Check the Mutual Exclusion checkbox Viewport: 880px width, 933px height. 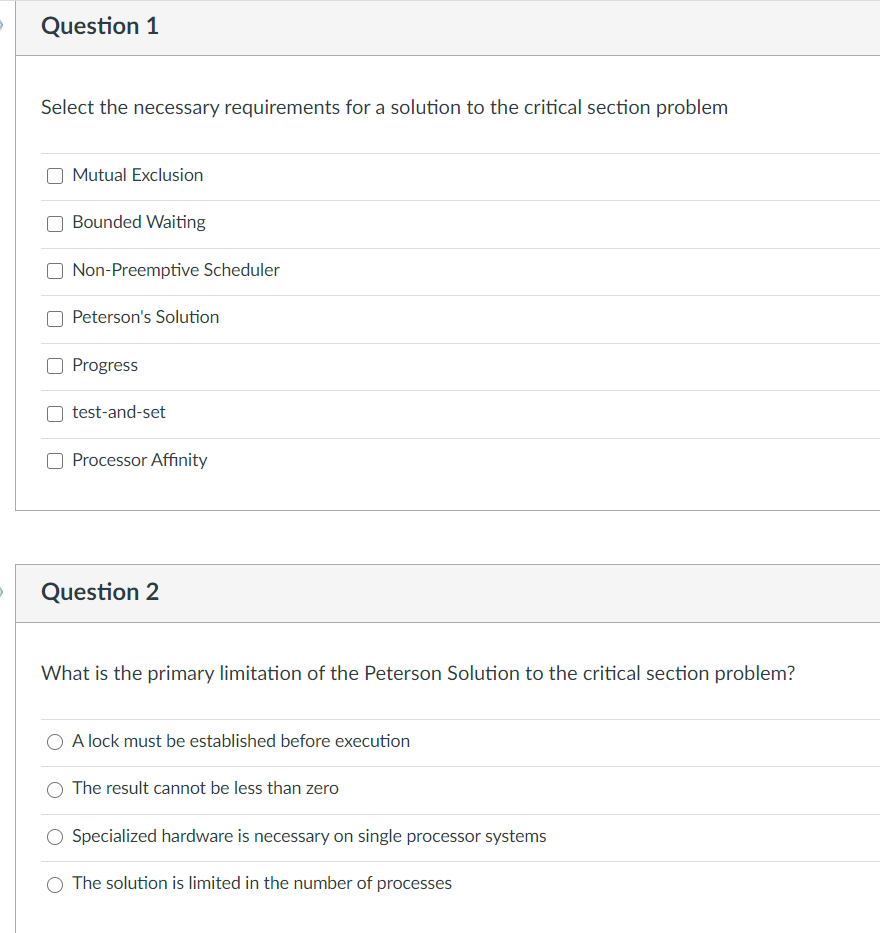coord(55,175)
